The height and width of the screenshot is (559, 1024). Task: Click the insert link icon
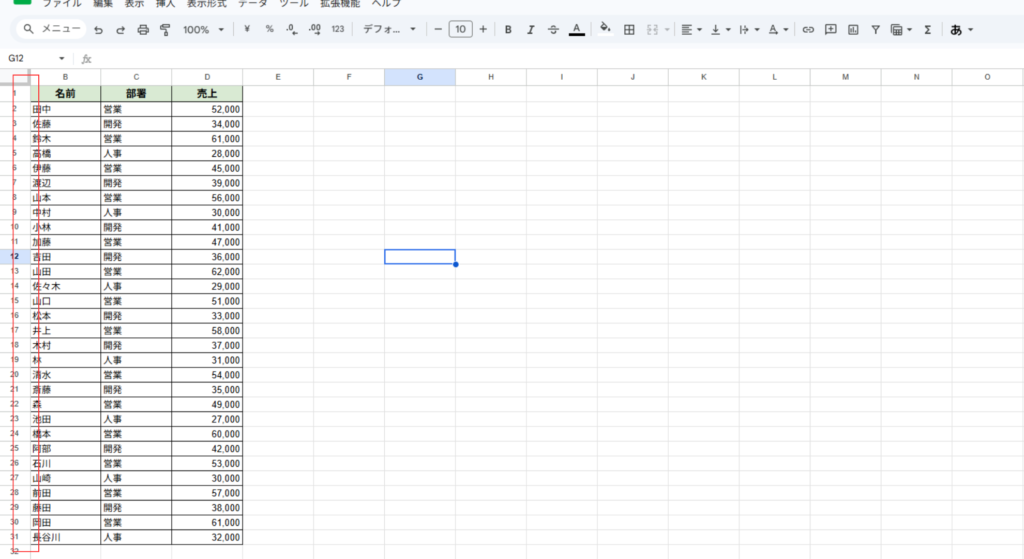click(x=808, y=30)
